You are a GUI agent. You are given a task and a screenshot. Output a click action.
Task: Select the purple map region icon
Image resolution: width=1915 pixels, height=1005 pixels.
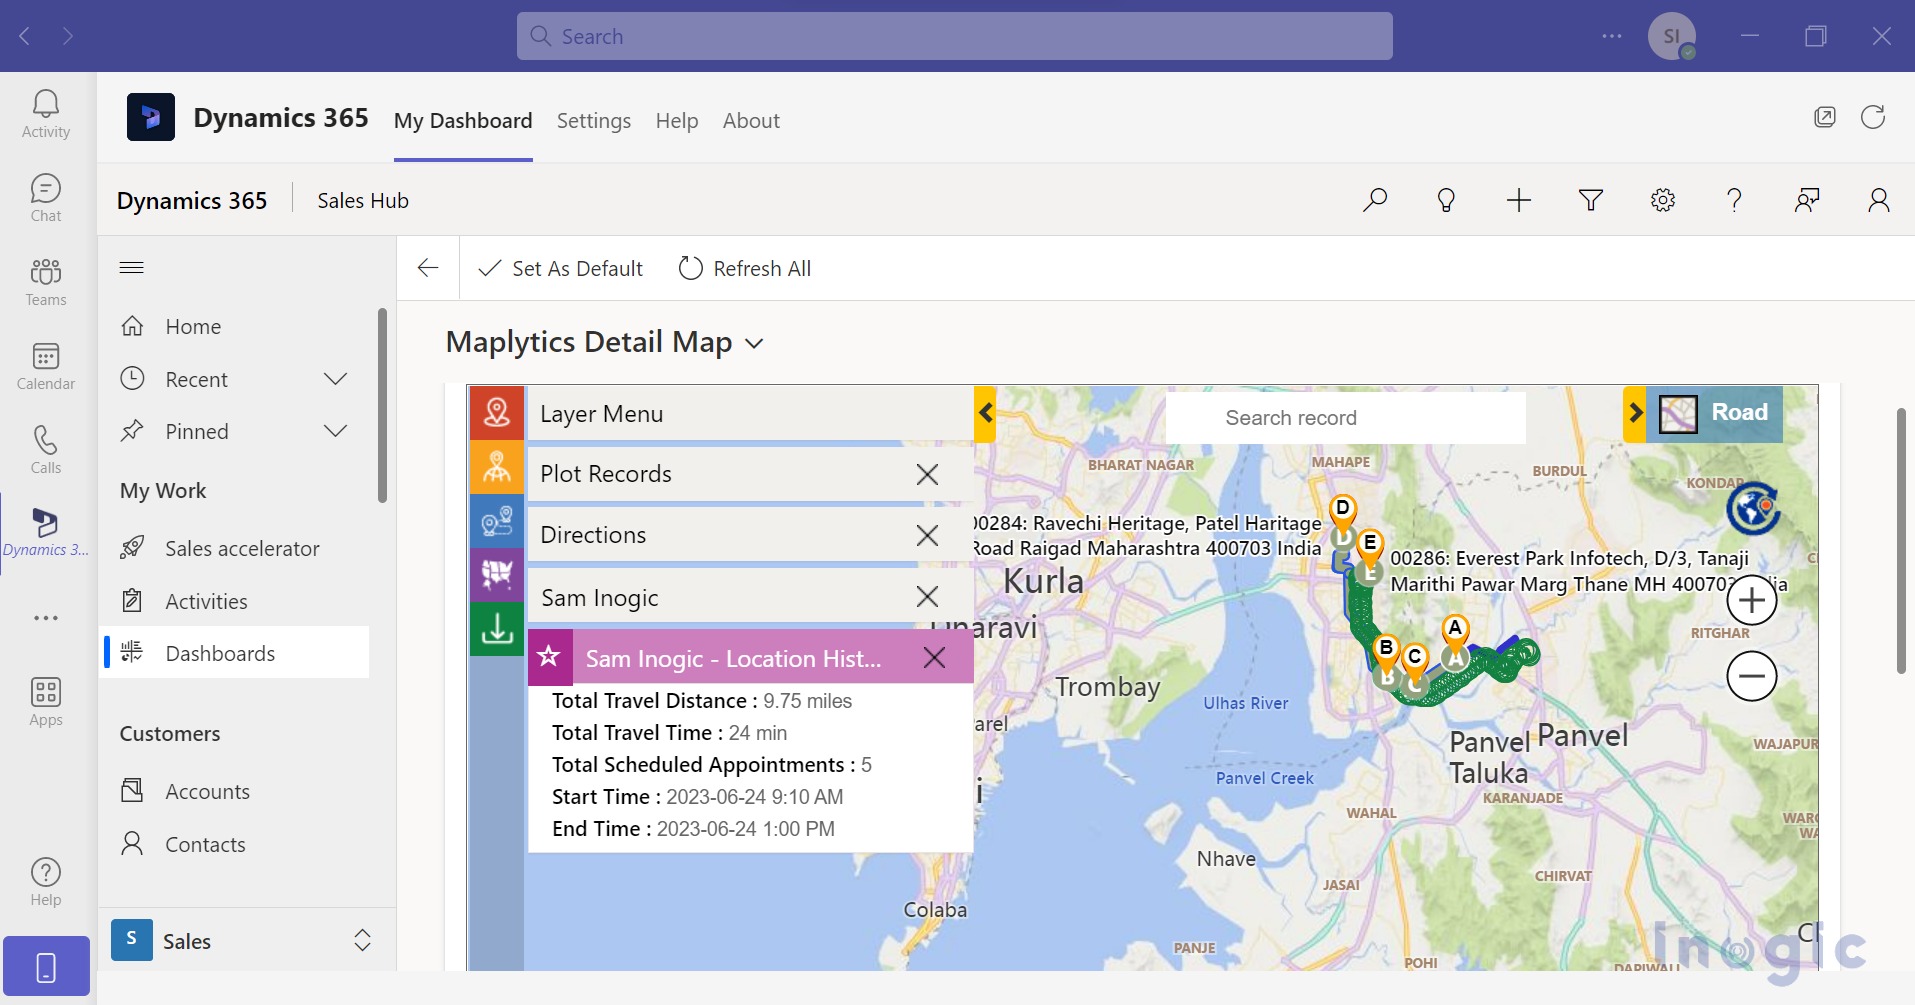click(x=497, y=575)
